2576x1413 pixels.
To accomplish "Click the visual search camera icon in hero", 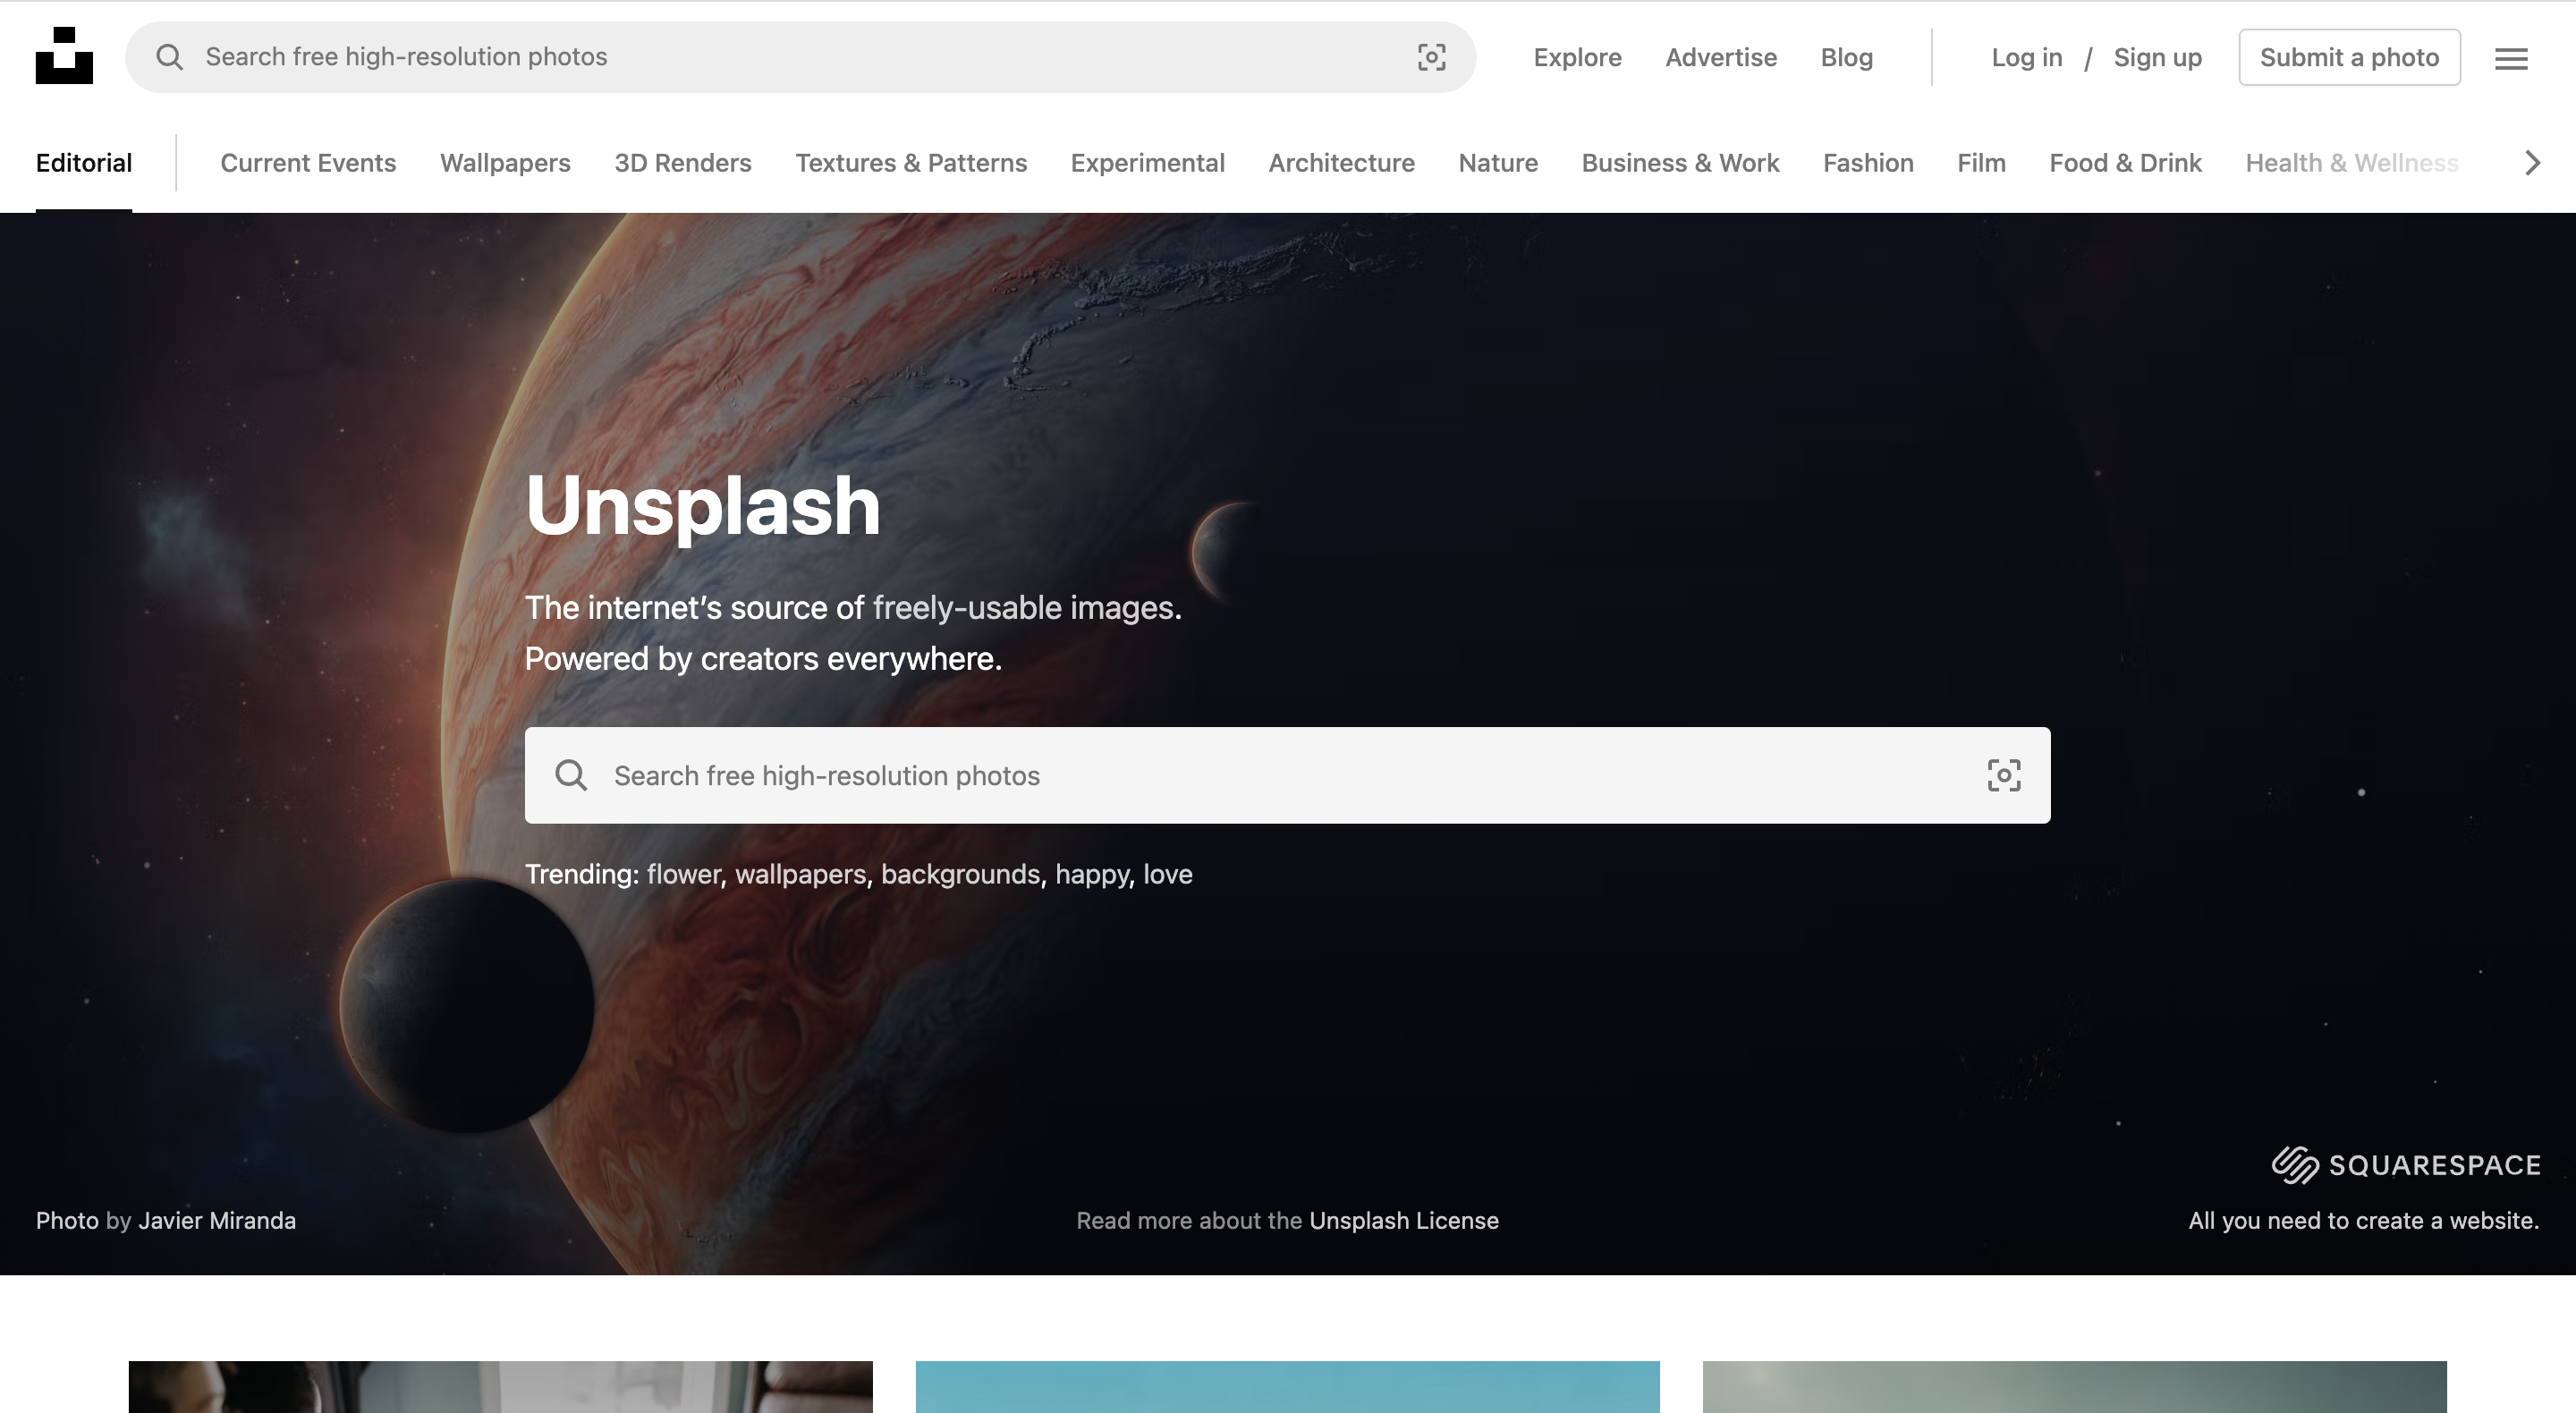I will tap(2004, 774).
